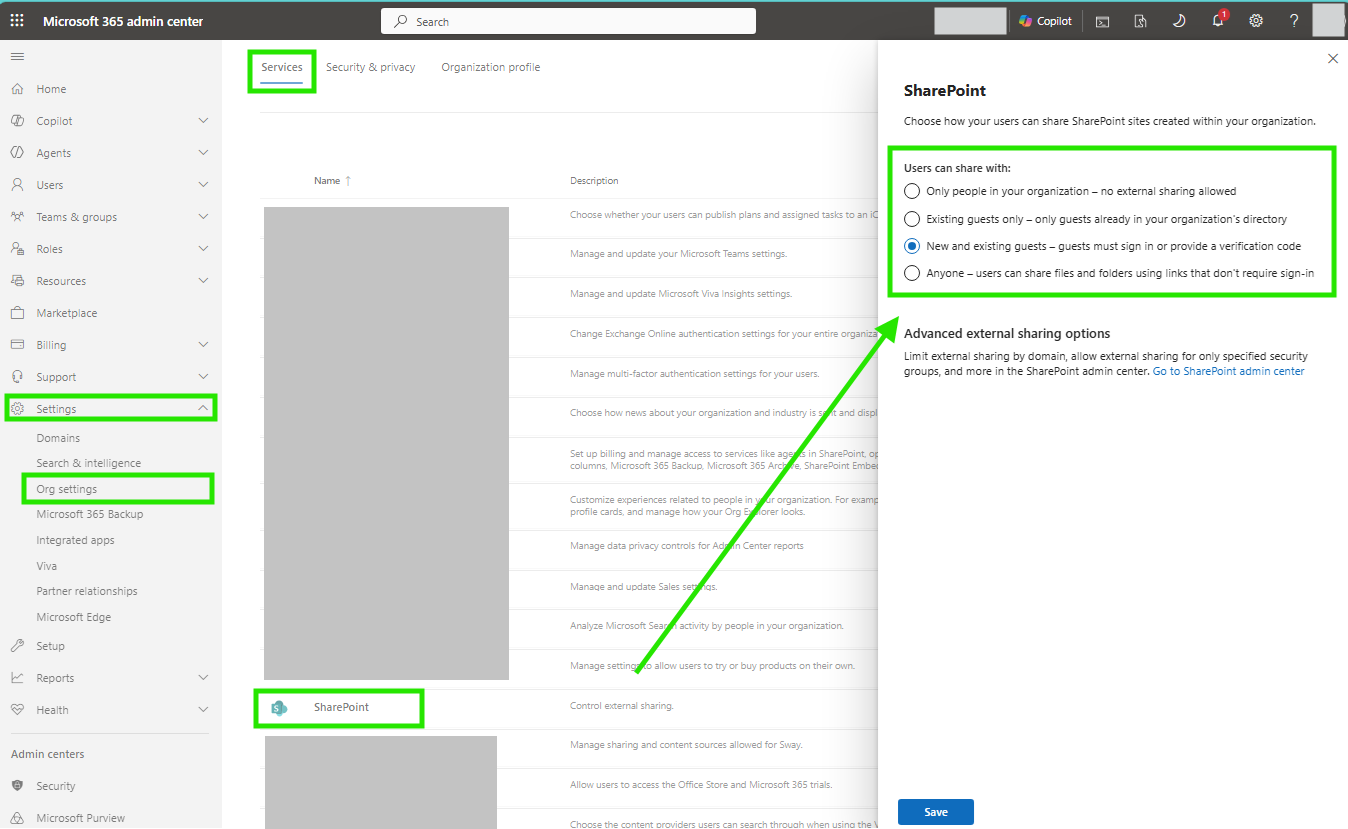Collapse the Settings menu chevron
The height and width of the screenshot is (829, 1348).
point(203,408)
